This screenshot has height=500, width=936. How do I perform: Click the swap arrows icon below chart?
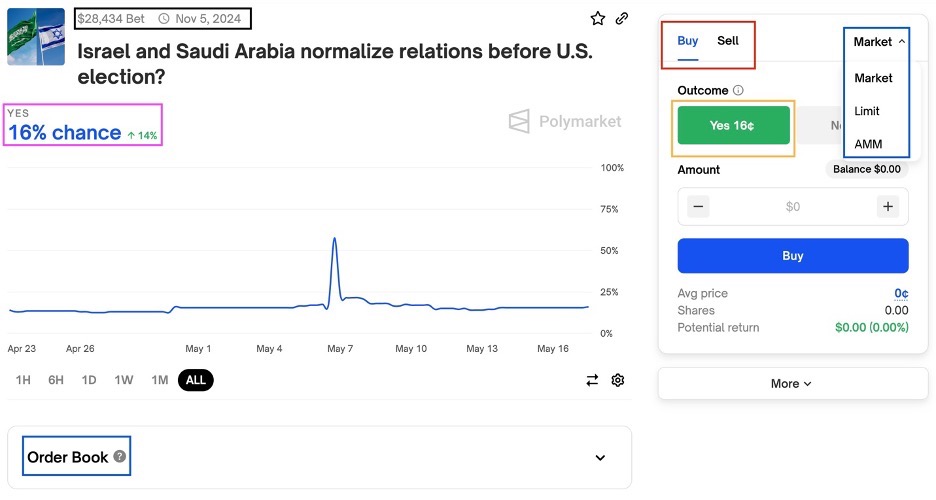click(x=592, y=380)
